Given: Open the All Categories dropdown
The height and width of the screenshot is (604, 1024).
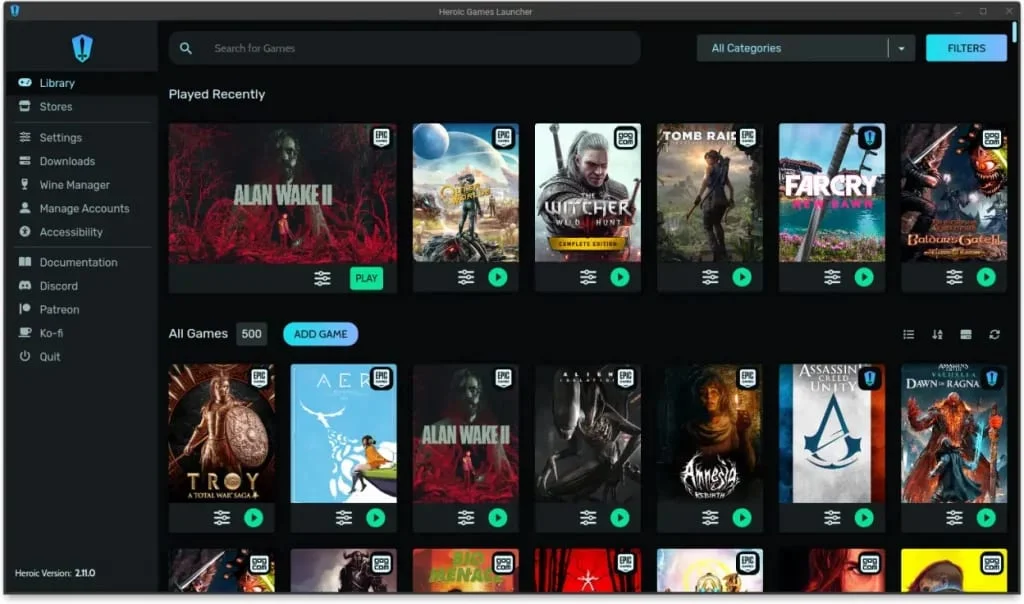Looking at the screenshot, I should [805, 48].
